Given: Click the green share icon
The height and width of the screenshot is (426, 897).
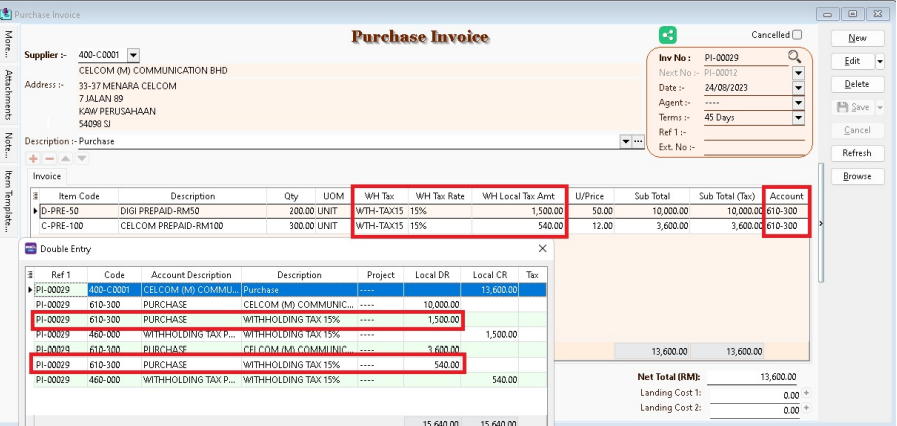Looking at the screenshot, I should [668, 36].
